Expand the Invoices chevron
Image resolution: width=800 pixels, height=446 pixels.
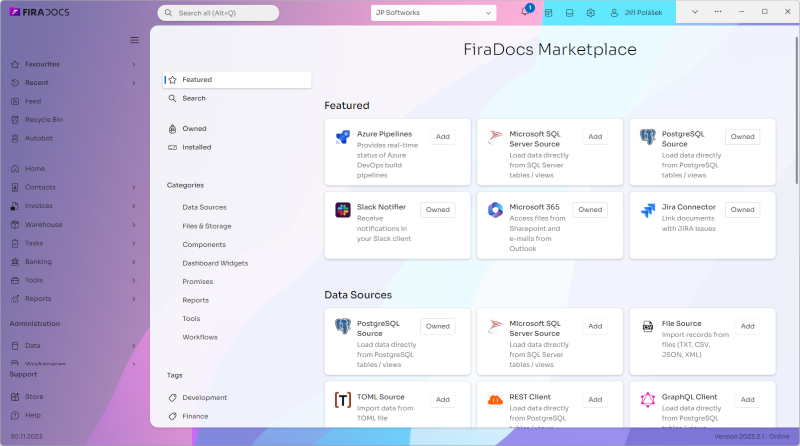[134, 206]
